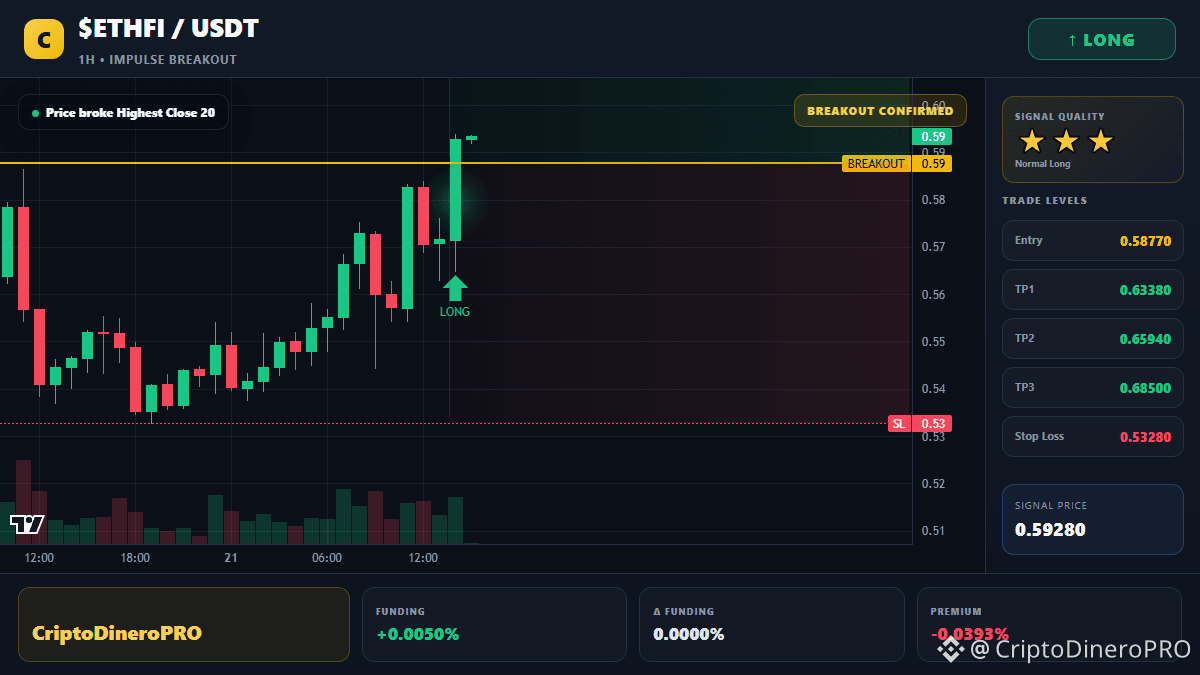Click the TradingView logo on the chart

27,524
